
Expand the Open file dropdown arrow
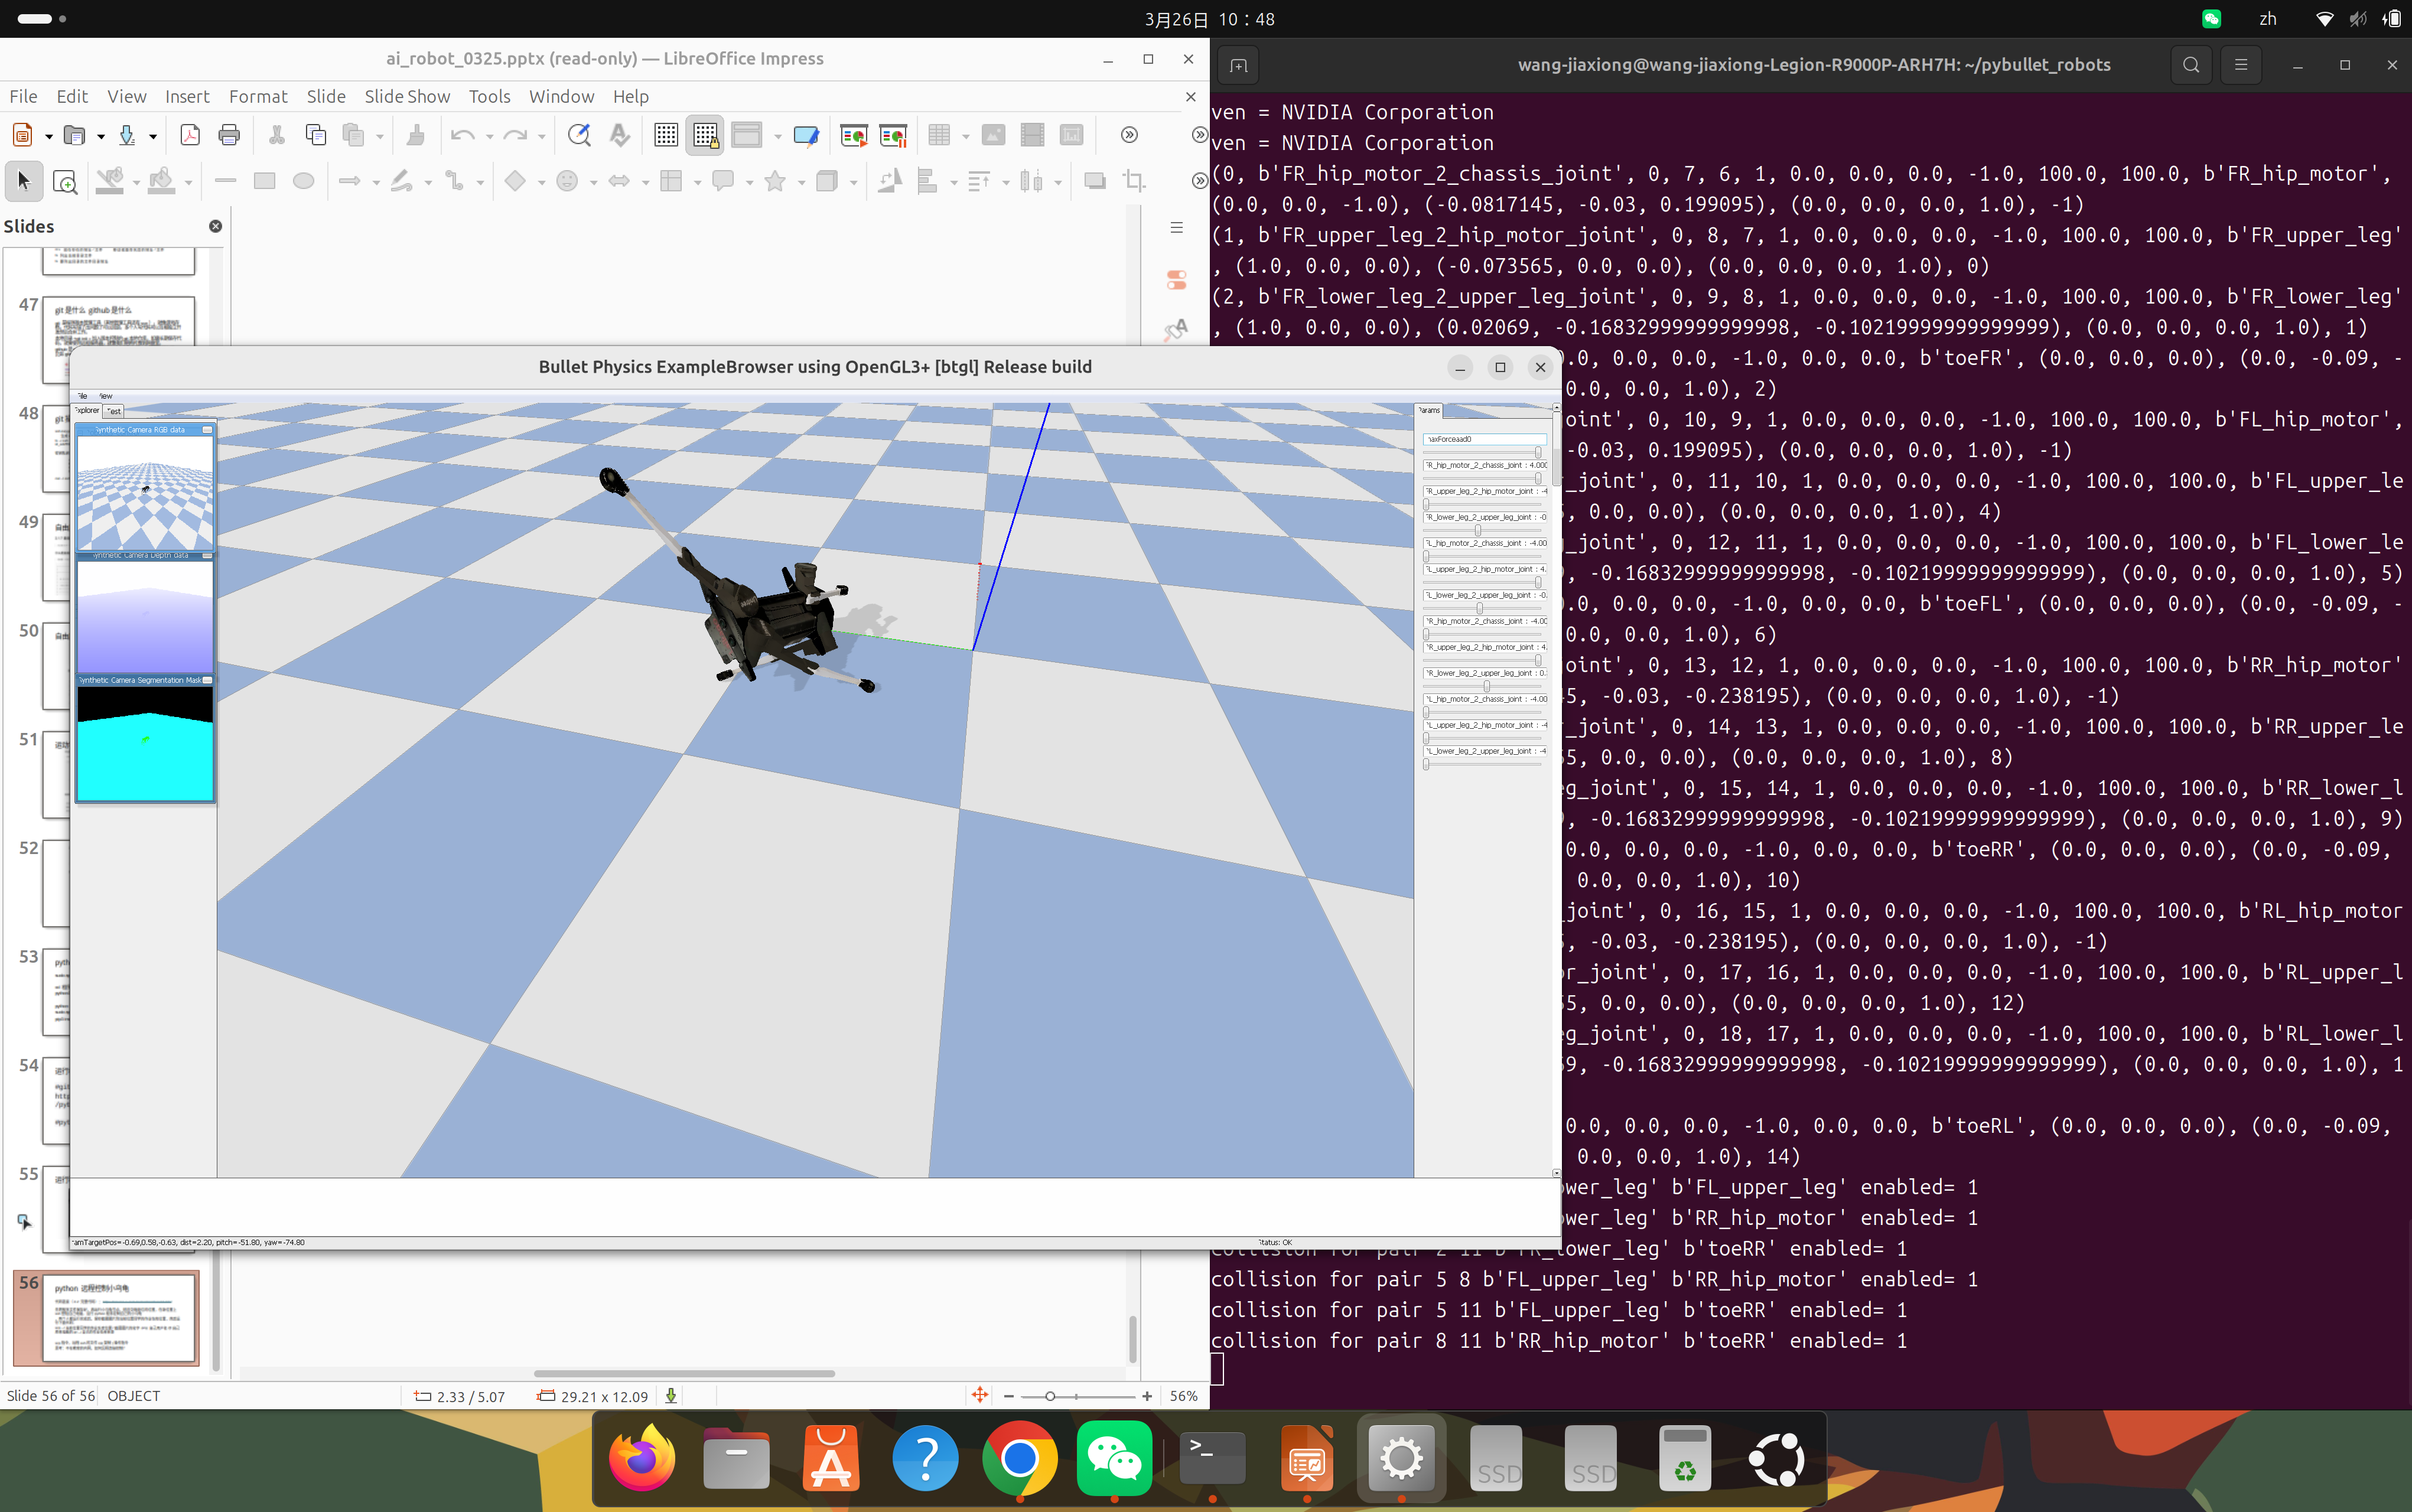pos(100,136)
